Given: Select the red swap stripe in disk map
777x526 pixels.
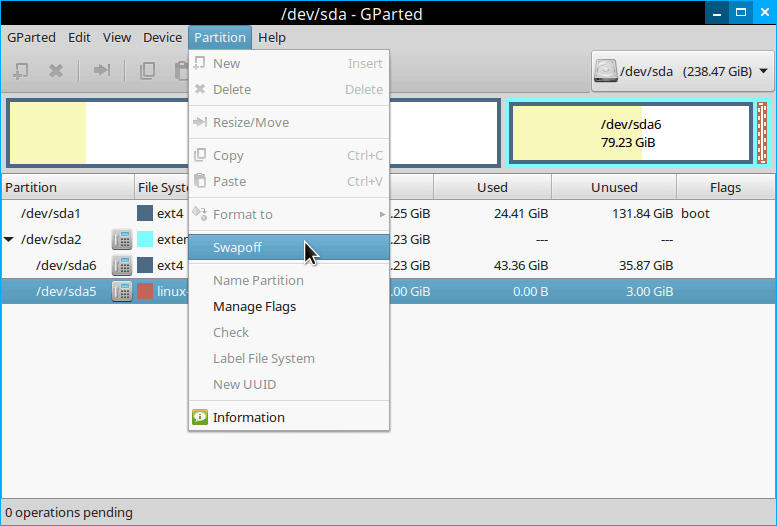Looking at the screenshot, I should coord(762,133).
